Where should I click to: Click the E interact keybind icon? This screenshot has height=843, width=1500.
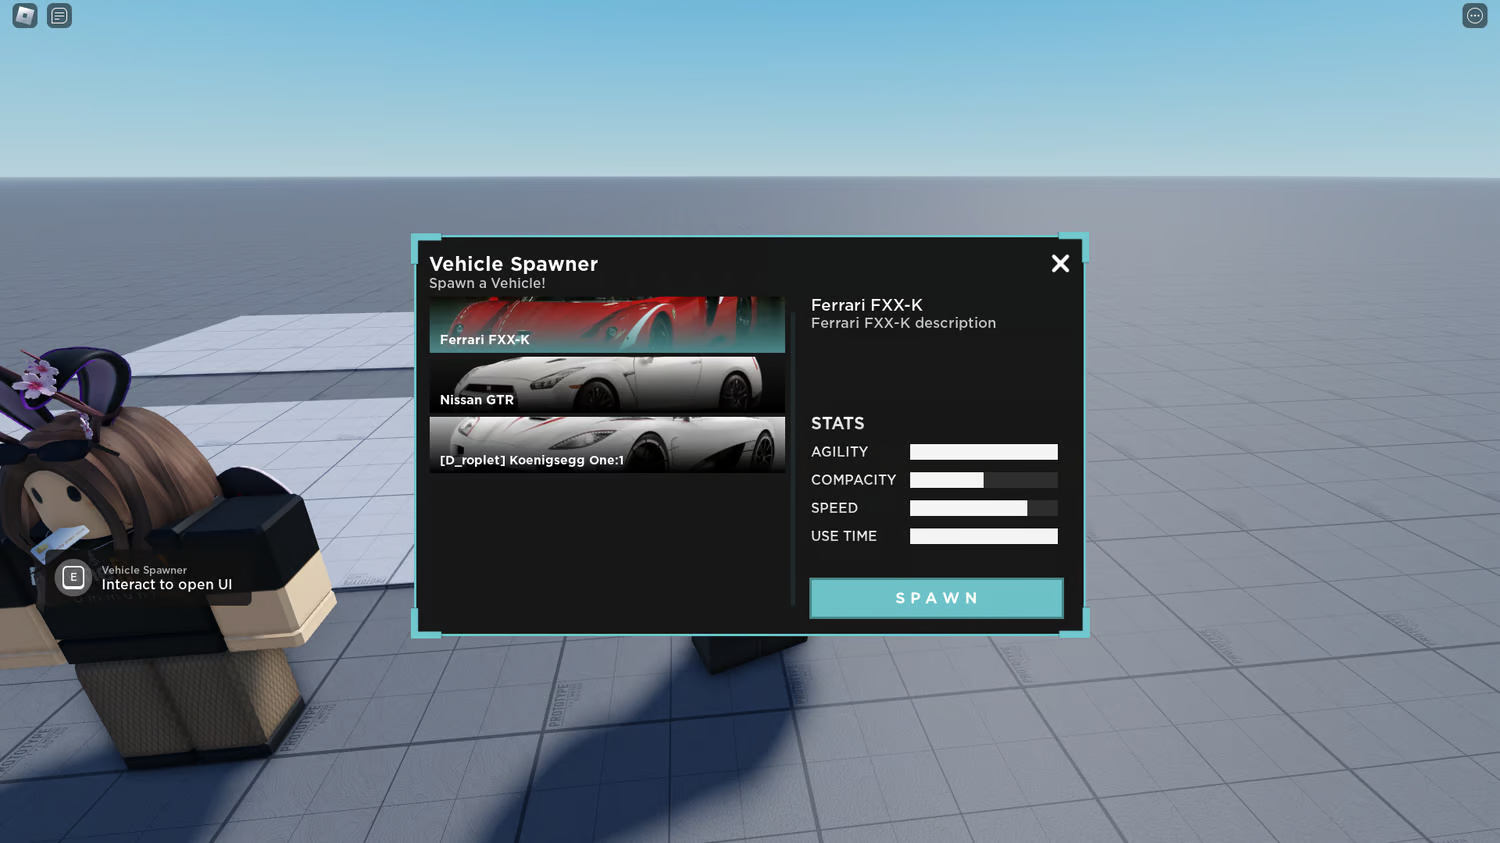point(72,577)
